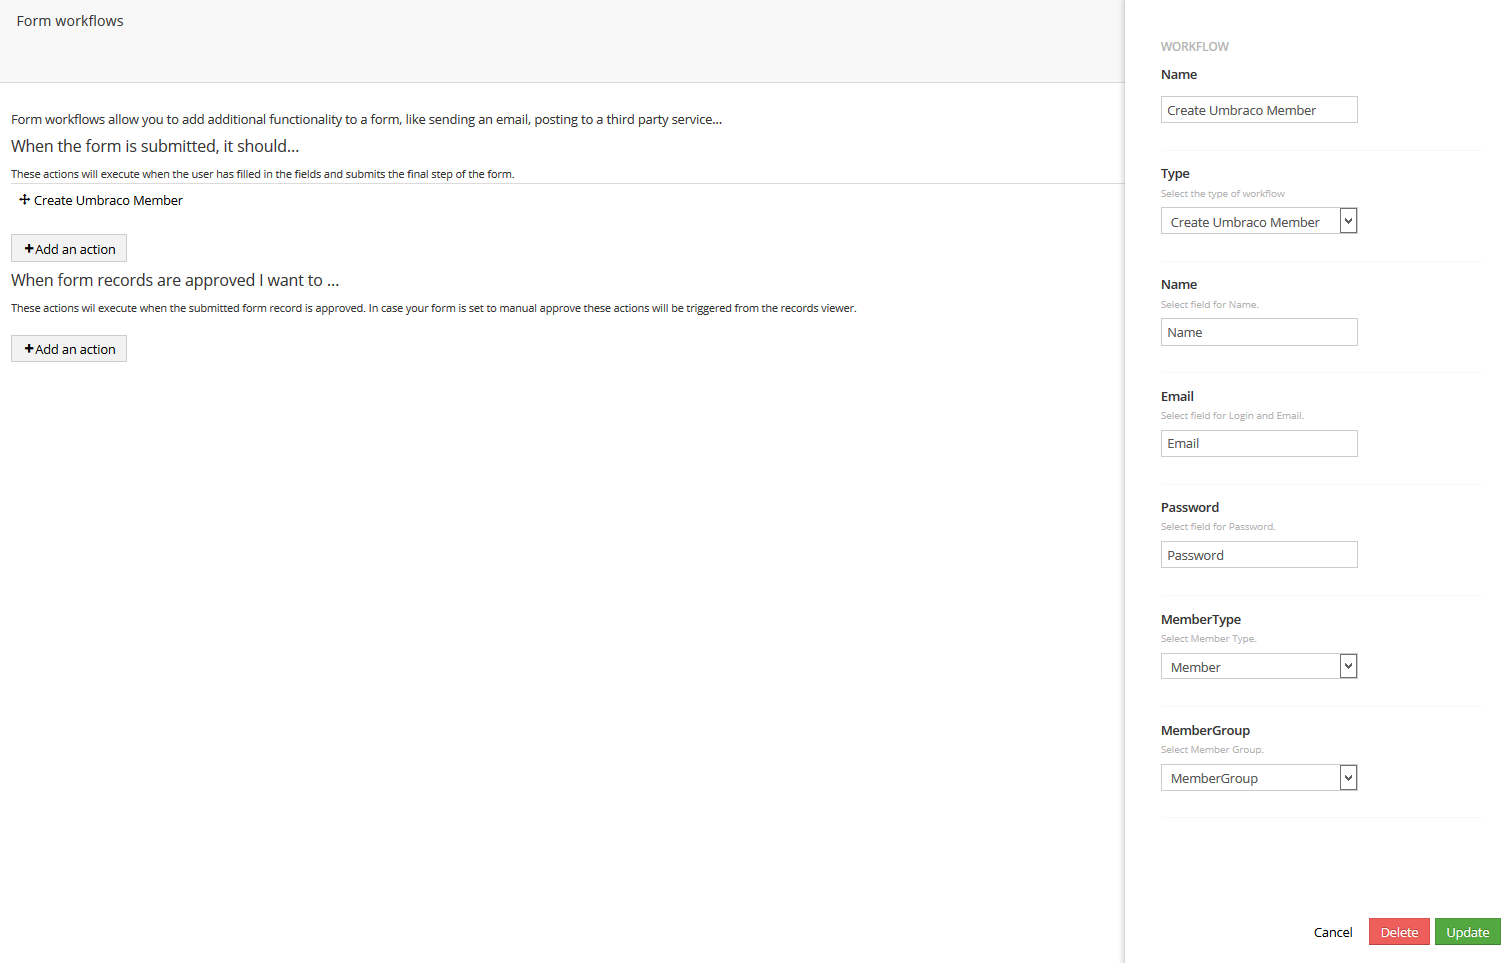Click the Form workflows heading
1510x963 pixels.
tap(70, 21)
